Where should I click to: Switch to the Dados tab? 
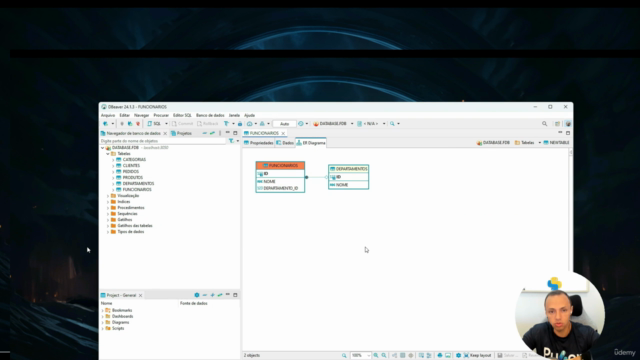pyautogui.click(x=285, y=143)
